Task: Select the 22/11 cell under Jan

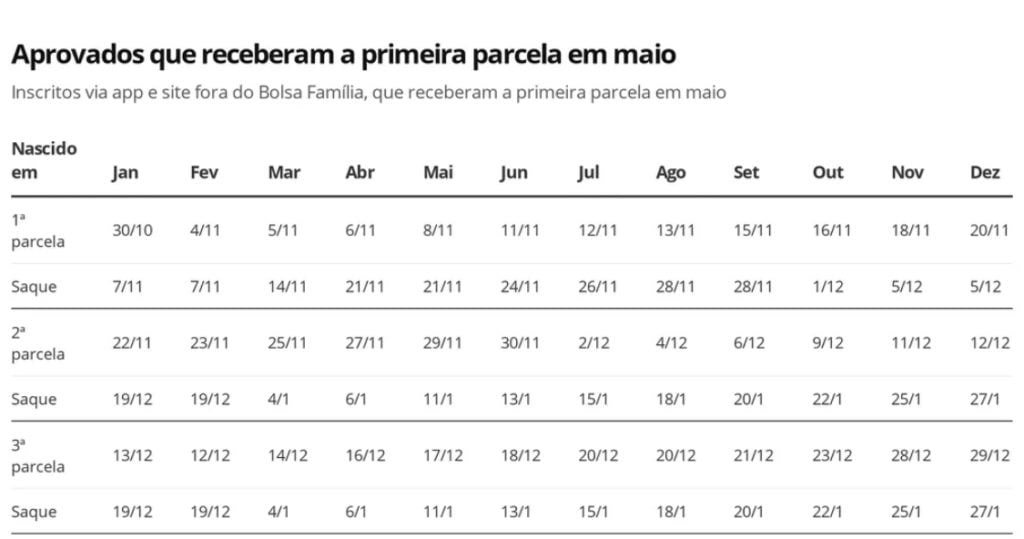Action: 132,343
